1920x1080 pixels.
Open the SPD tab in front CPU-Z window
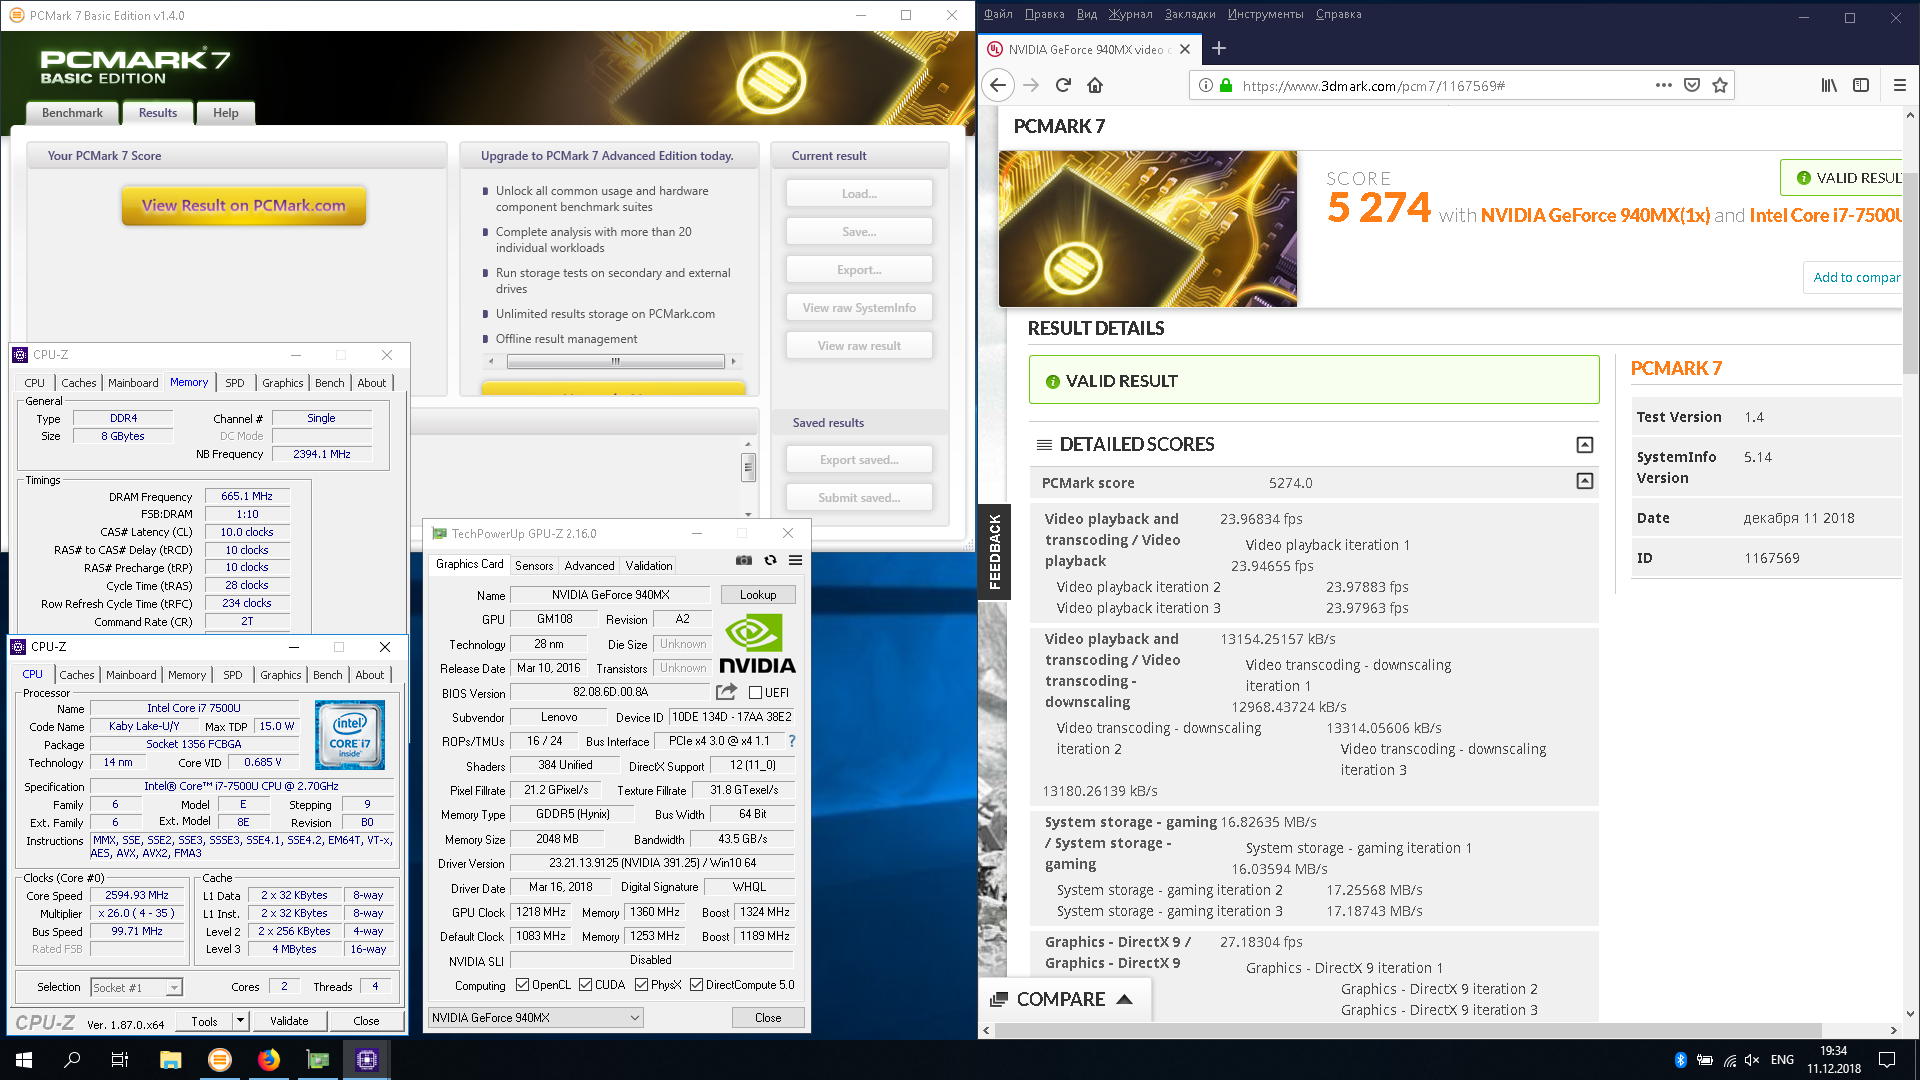point(232,675)
